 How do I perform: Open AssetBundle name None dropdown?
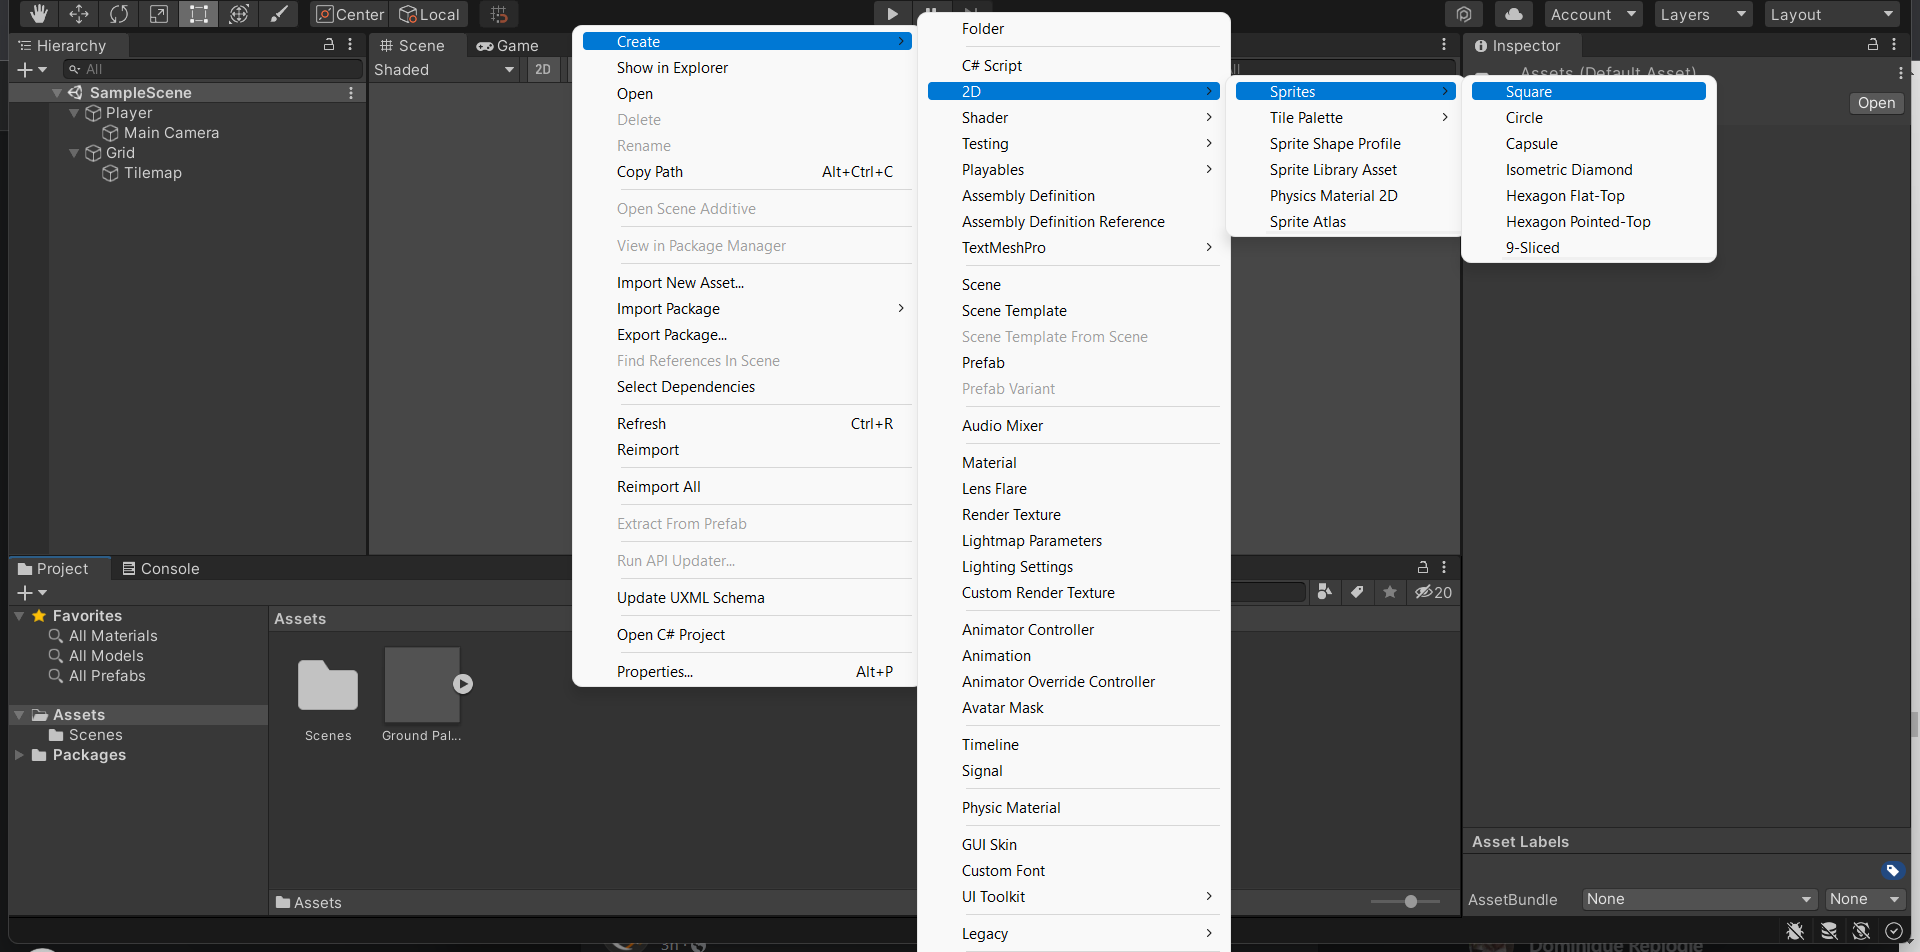coord(1699,899)
